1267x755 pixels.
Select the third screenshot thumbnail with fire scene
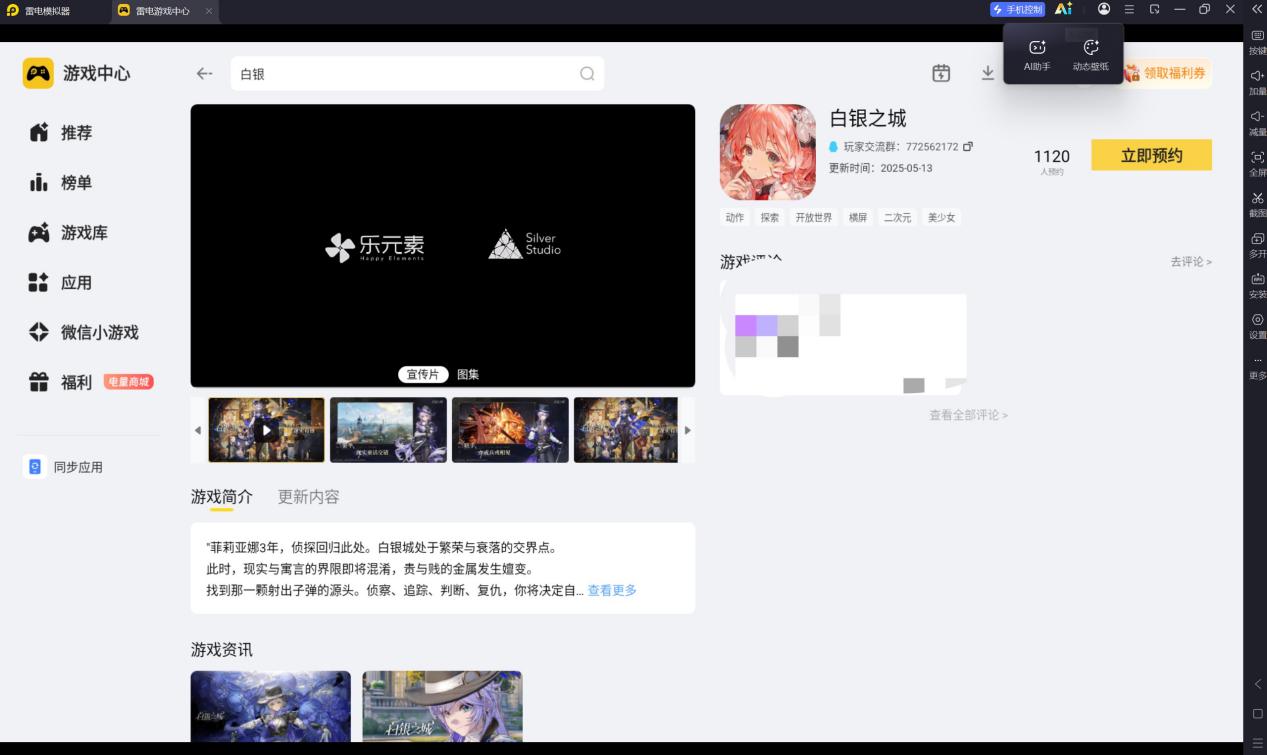[510, 430]
